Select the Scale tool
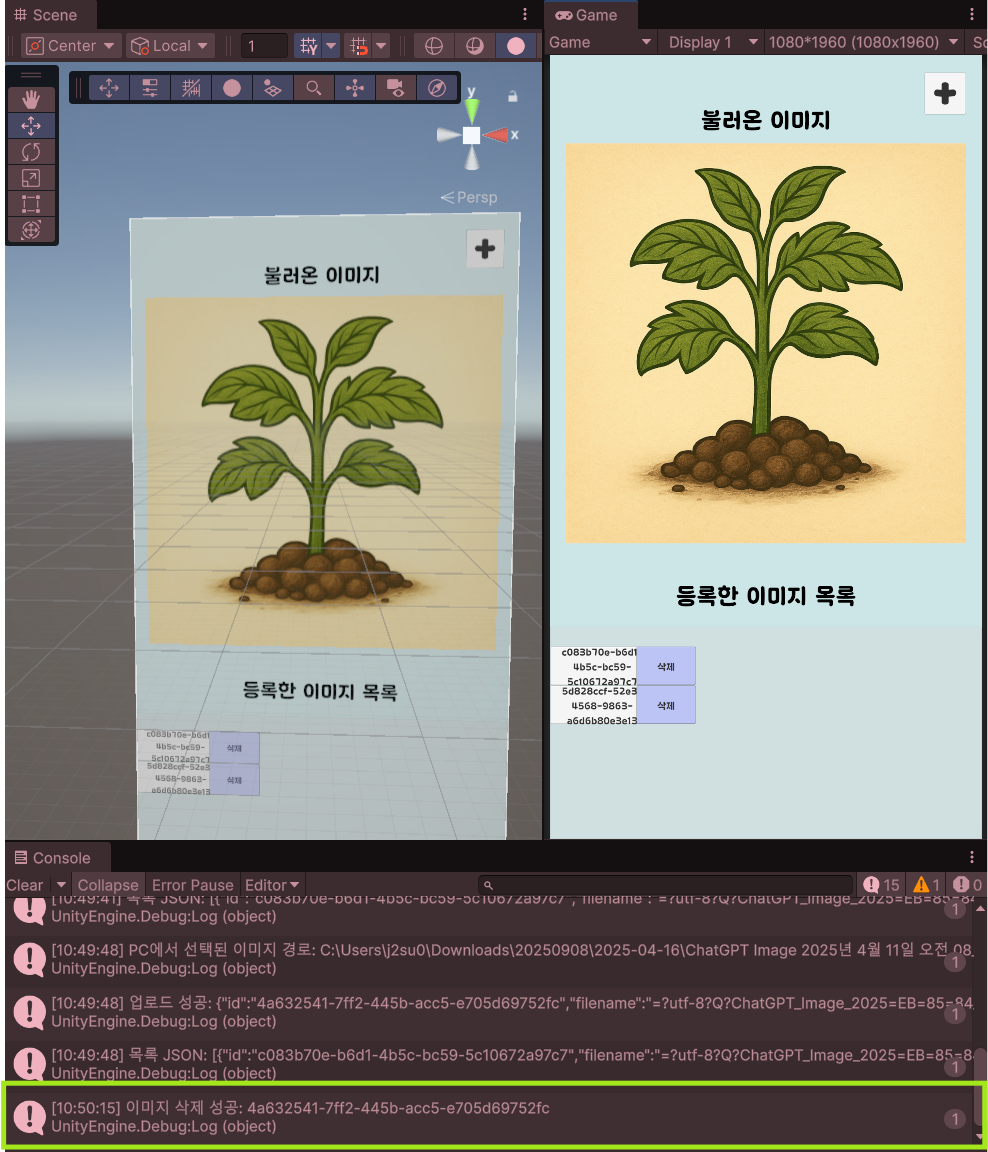The height and width of the screenshot is (1152, 988). tap(31, 178)
